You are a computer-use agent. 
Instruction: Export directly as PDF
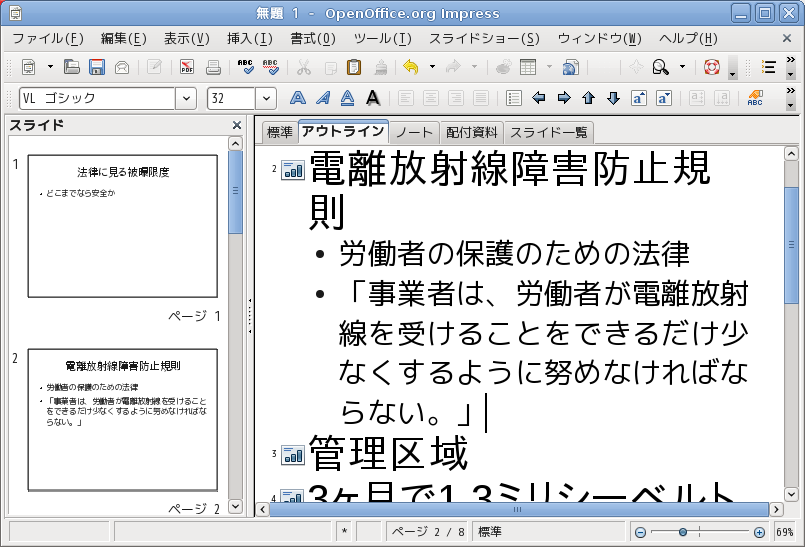point(187,67)
